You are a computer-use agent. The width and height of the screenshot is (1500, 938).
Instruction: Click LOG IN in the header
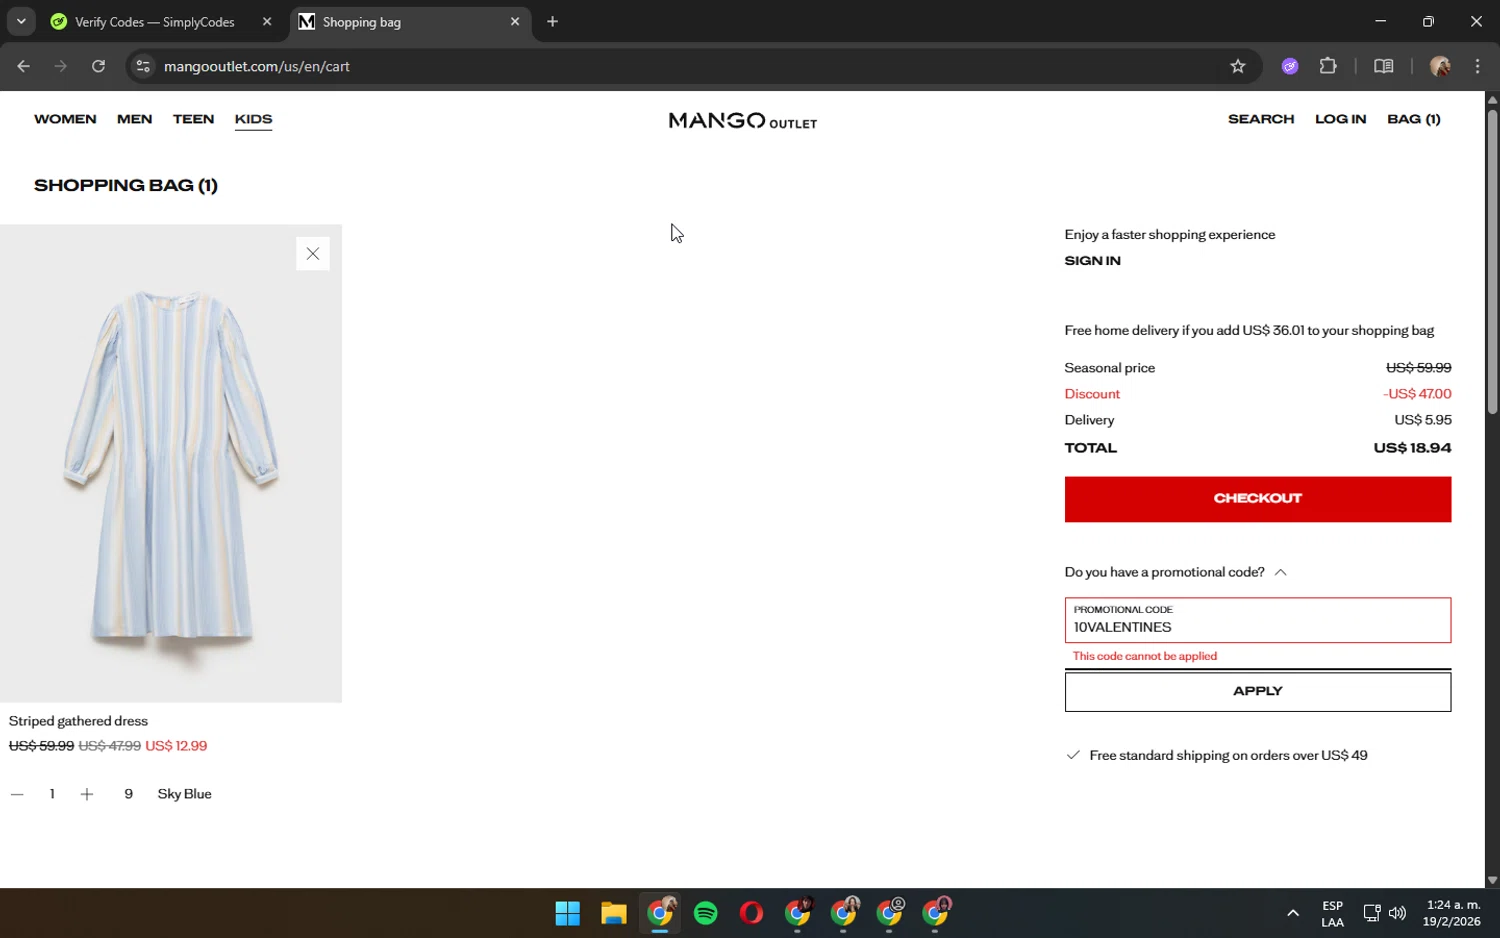(x=1340, y=119)
